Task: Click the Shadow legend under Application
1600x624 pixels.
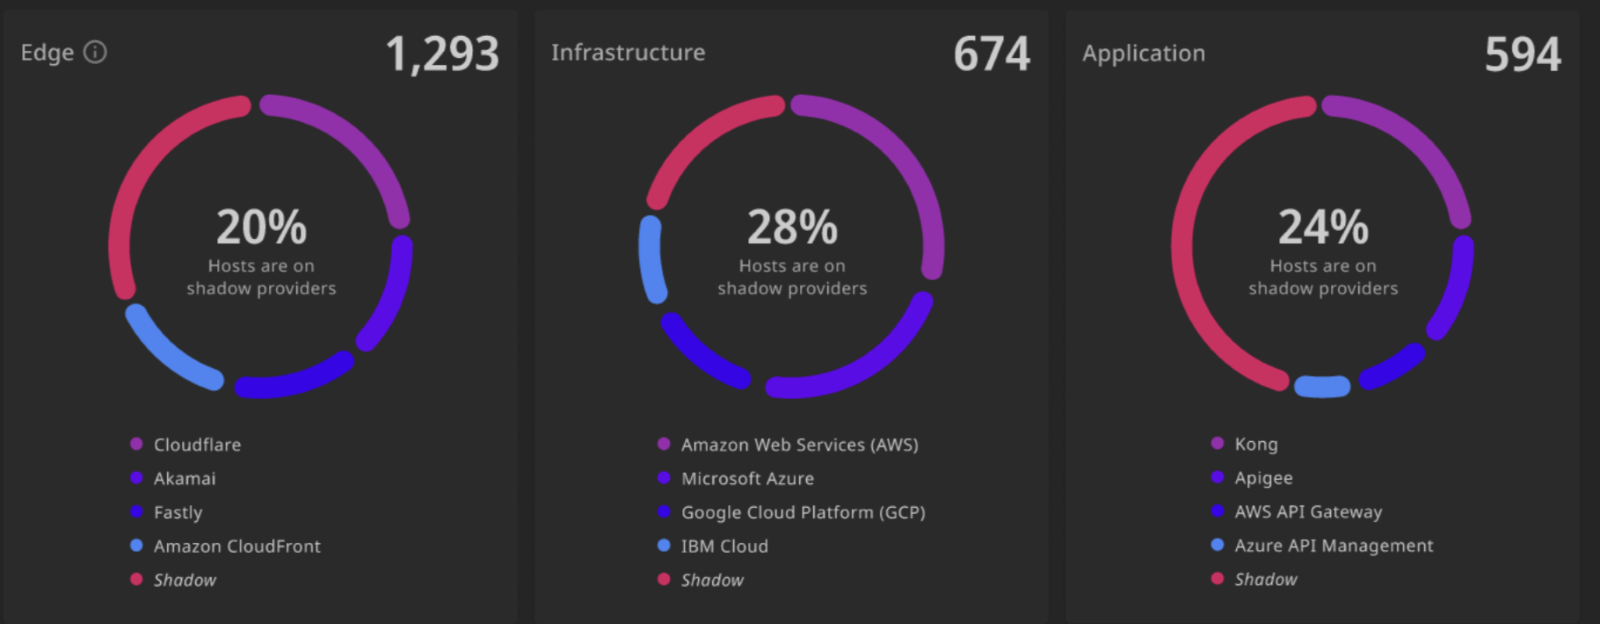Action: (x=1254, y=579)
